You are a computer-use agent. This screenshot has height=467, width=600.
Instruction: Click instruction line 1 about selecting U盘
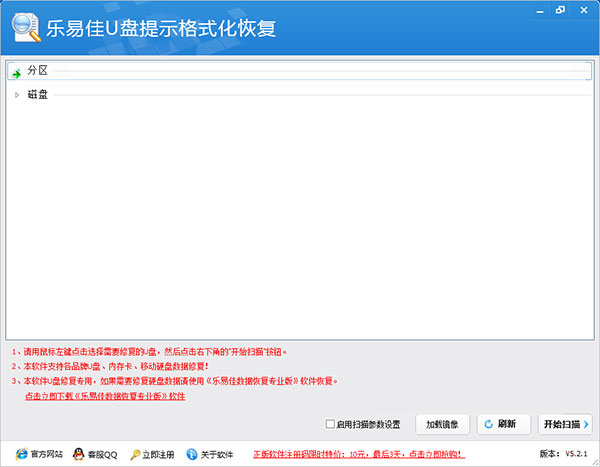[149, 352]
